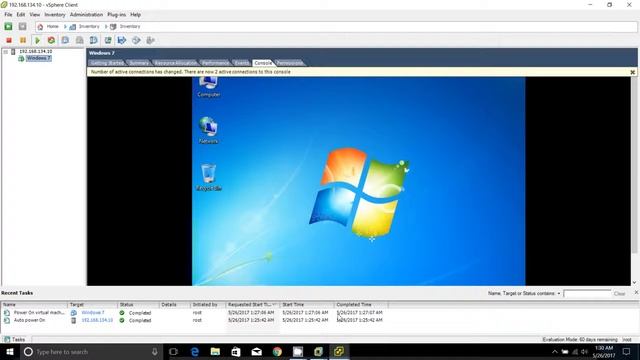This screenshot has width=640, height=360.
Task: Power off VM with red stop icon
Action: 9,40
